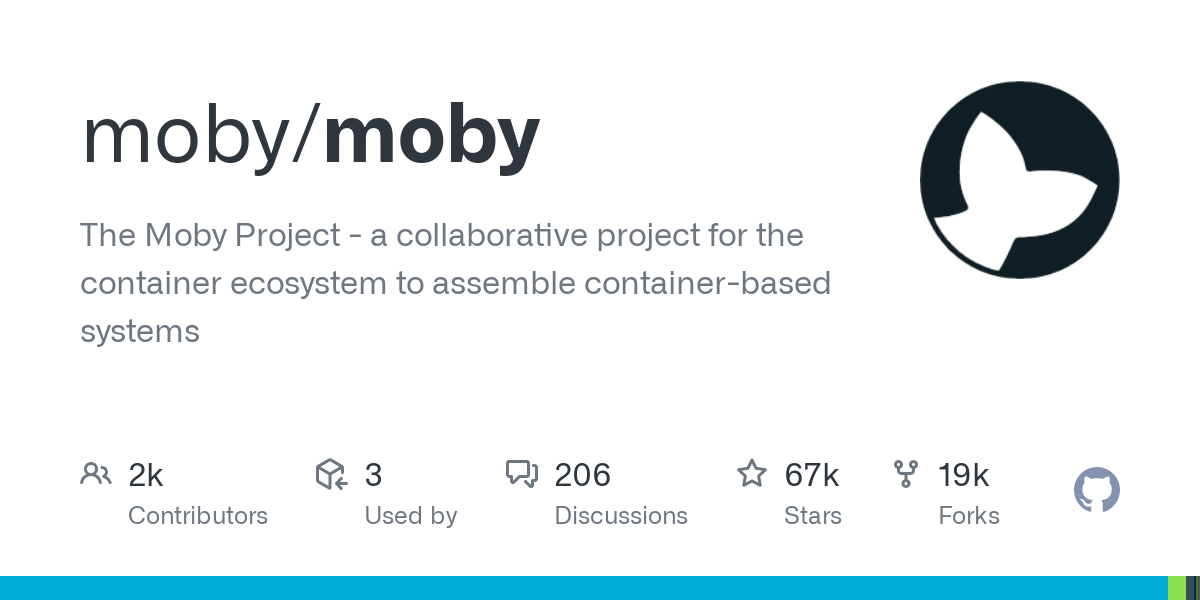
Task: Click the 67k stars count
Action: coord(812,475)
